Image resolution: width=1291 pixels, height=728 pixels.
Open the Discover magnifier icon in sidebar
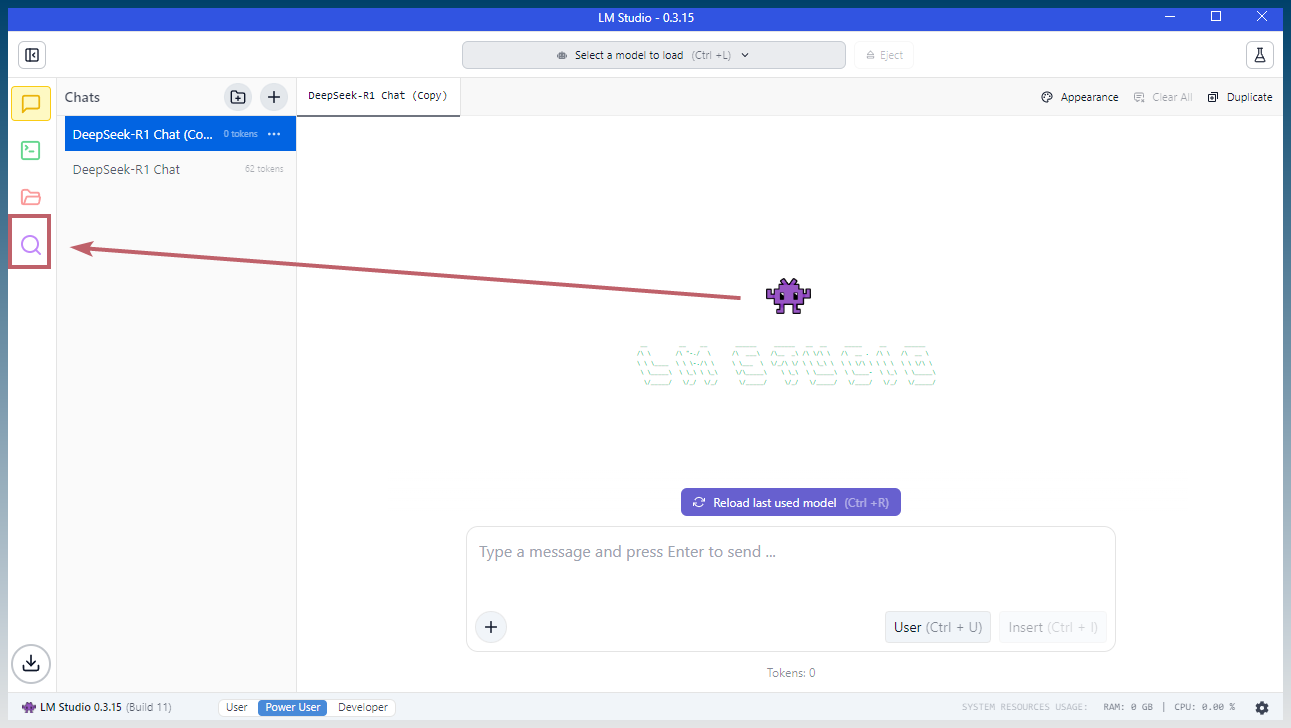pyautogui.click(x=31, y=244)
